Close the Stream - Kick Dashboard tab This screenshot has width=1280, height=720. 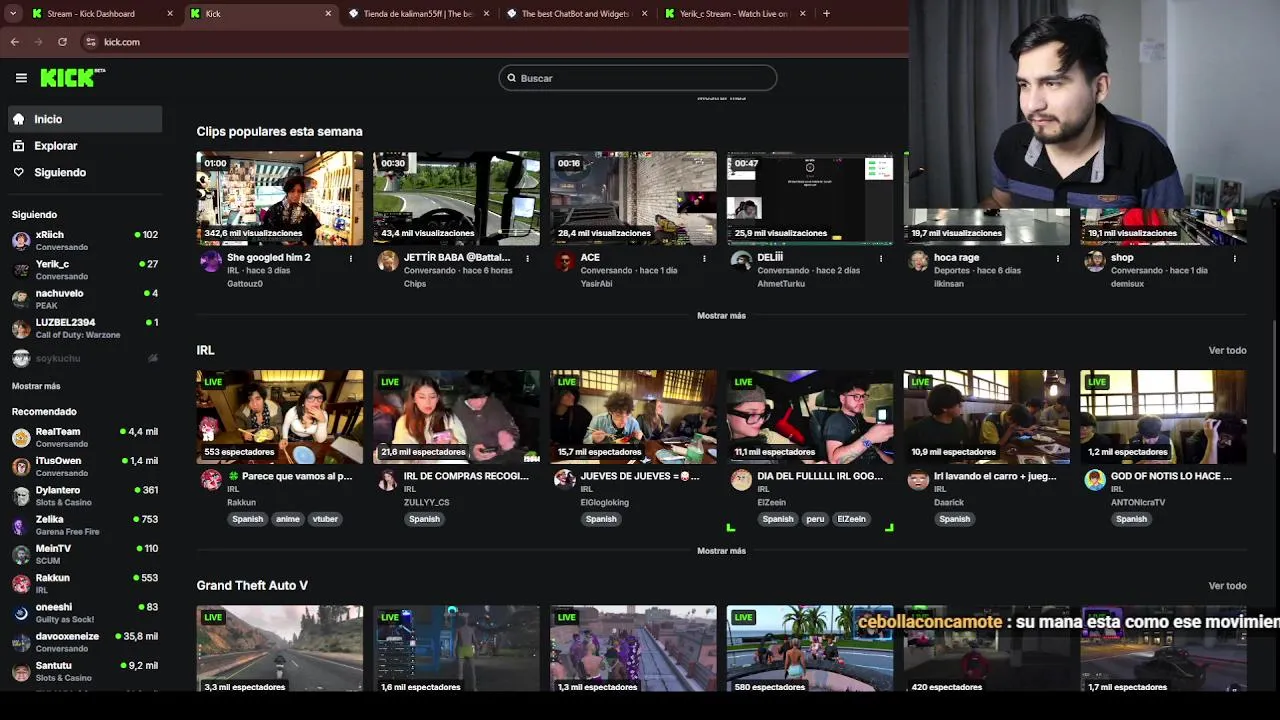[170, 14]
